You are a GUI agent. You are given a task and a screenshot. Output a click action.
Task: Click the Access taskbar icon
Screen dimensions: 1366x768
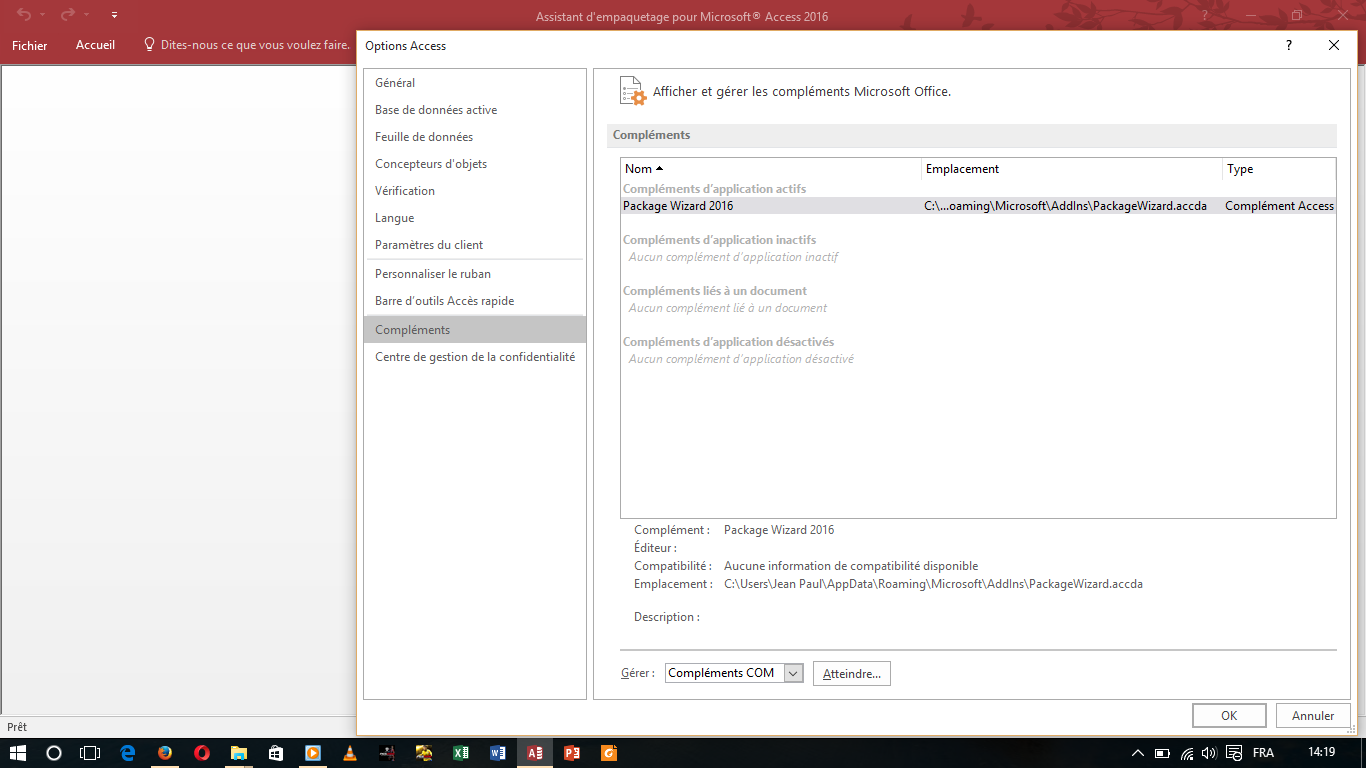tap(535, 753)
